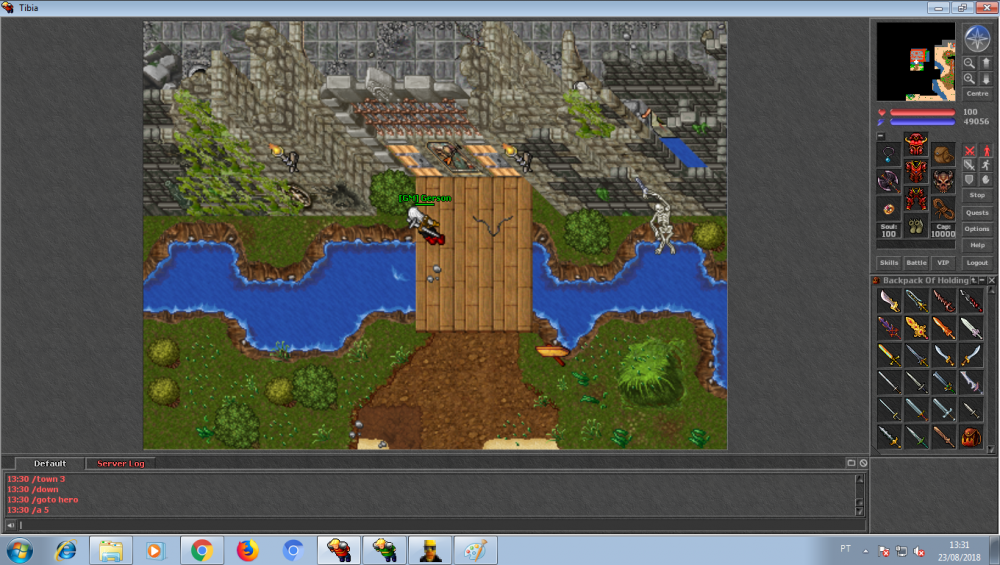
Task: Open the red backpack inside the container
Action: [x=971, y=437]
